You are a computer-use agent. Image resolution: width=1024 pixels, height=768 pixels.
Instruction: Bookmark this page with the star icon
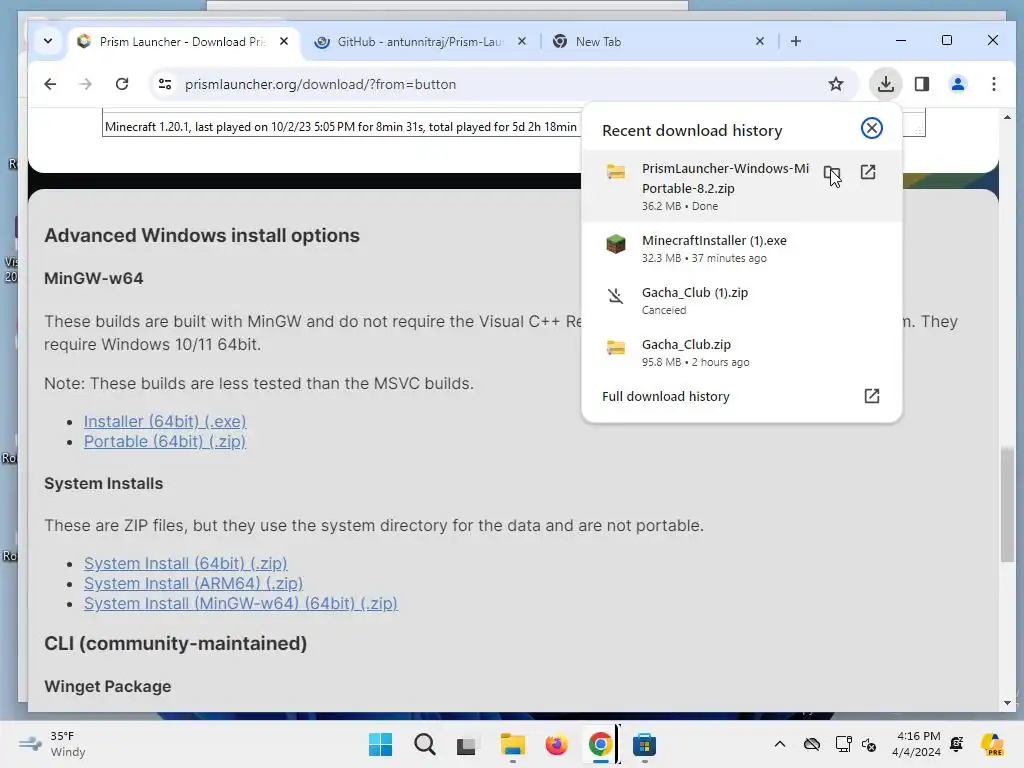835,84
